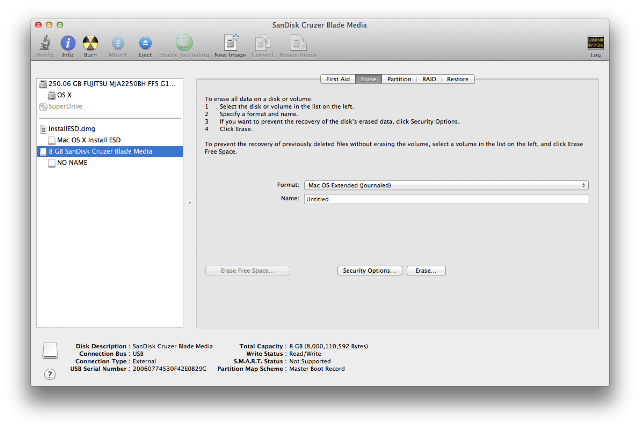Click the External connection type value
The height and width of the screenshot is (429, 640).
tap(144, 361)
